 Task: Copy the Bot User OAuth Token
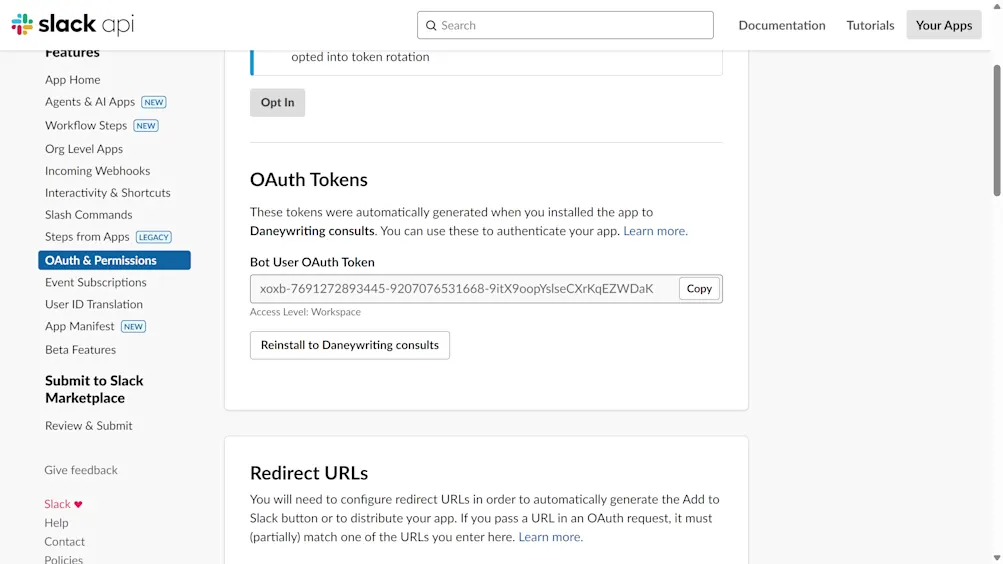699,288
